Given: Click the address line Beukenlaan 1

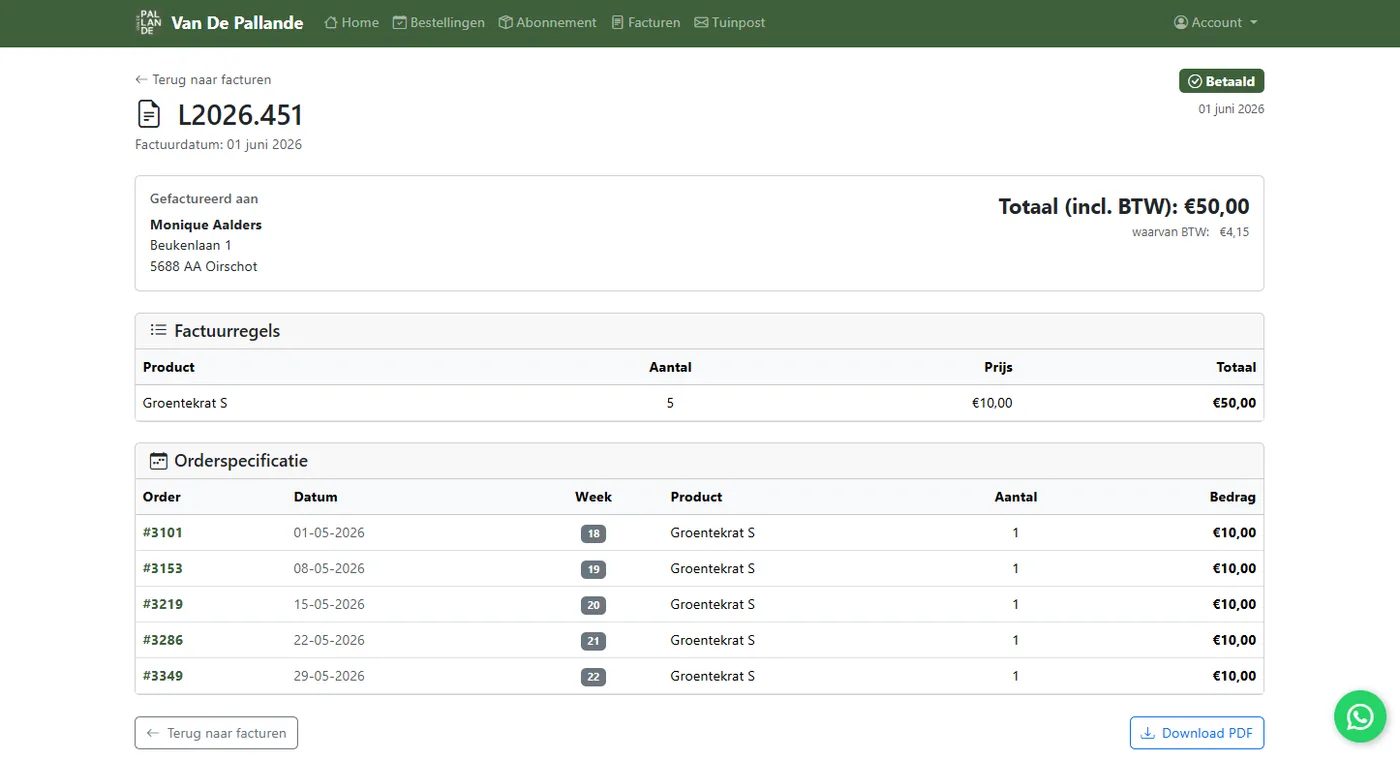Looking at the screenshot, I should pyautogui.click(x=191, y=246).
